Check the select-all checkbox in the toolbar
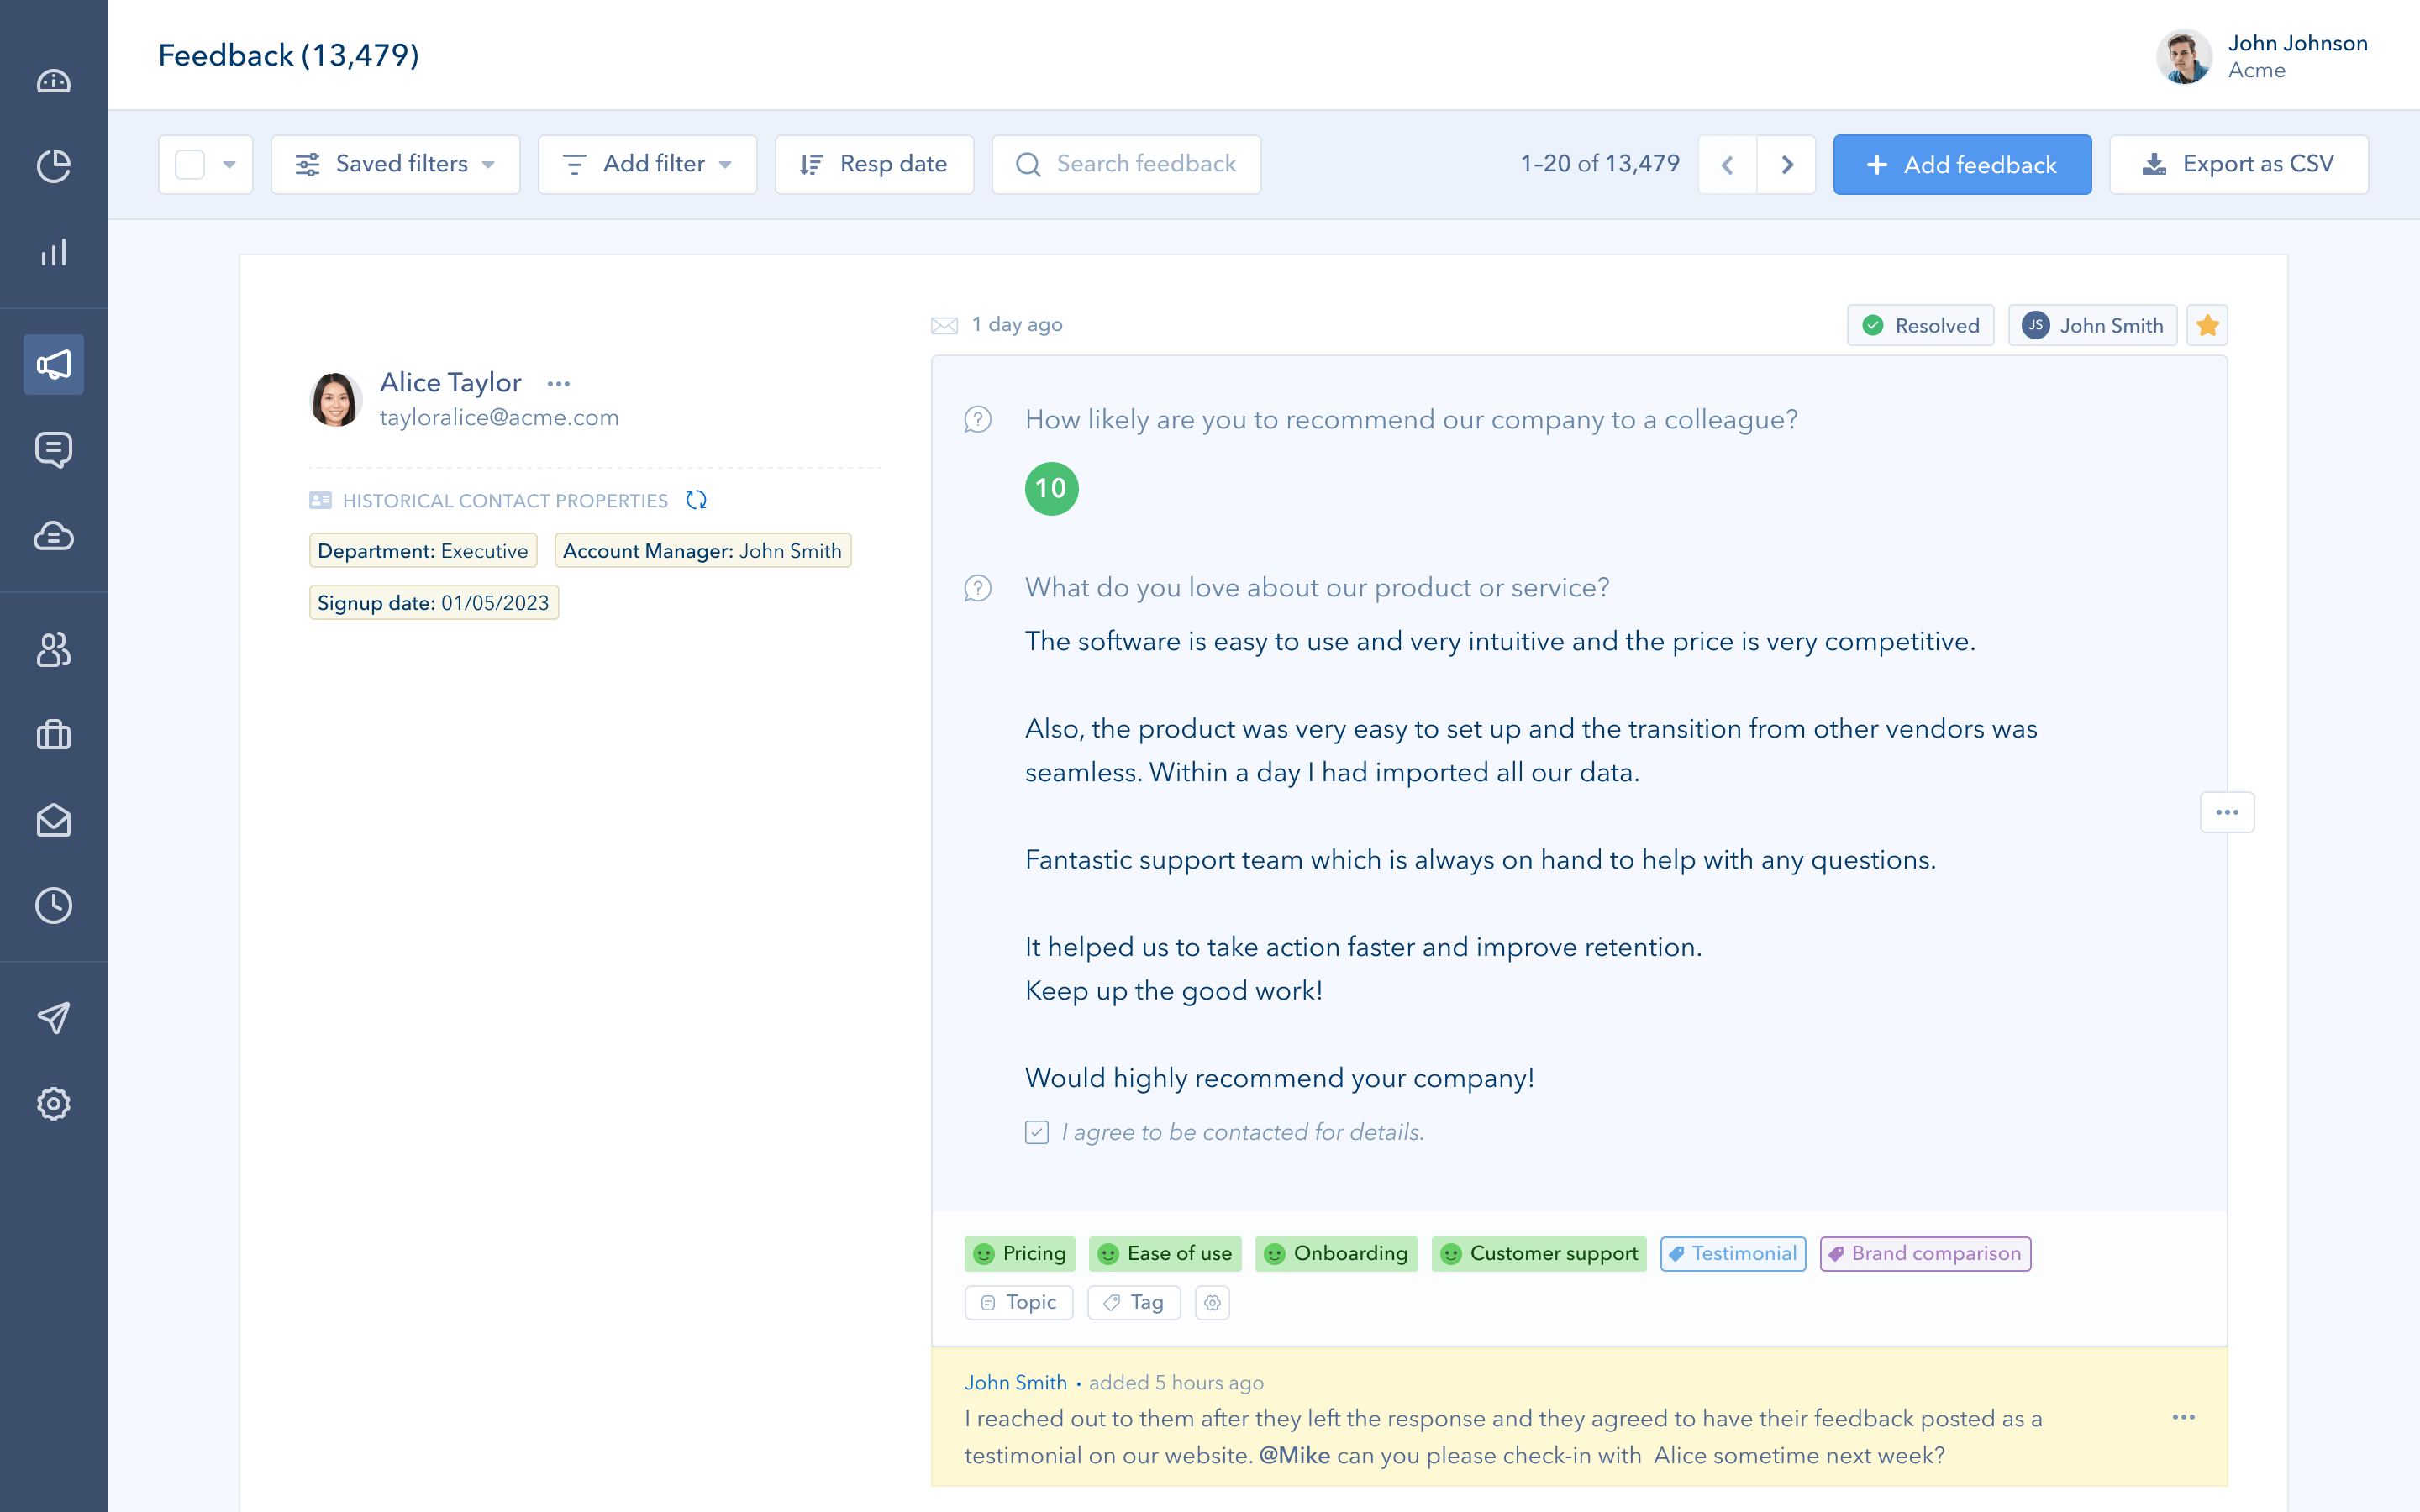The width and height of the screenshot is (2420, 1512). click(x=189, y=164)
